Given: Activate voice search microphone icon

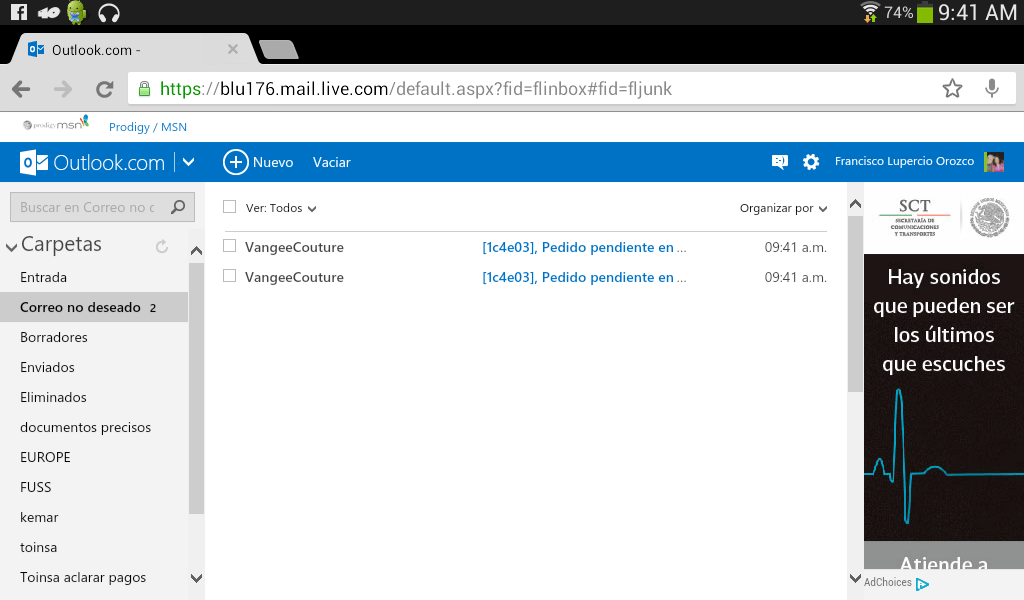Looking at the screenshot, I should pyautogui.click(x=991, y=88).
